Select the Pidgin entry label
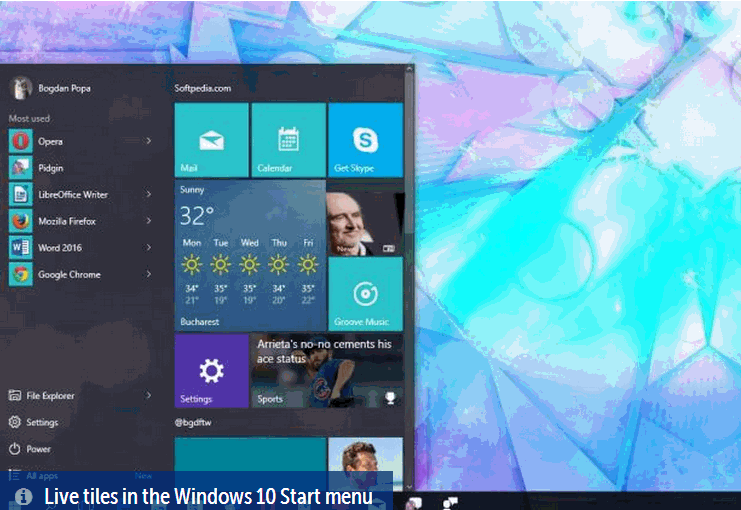The image size is (741, 510). point(51,168)
